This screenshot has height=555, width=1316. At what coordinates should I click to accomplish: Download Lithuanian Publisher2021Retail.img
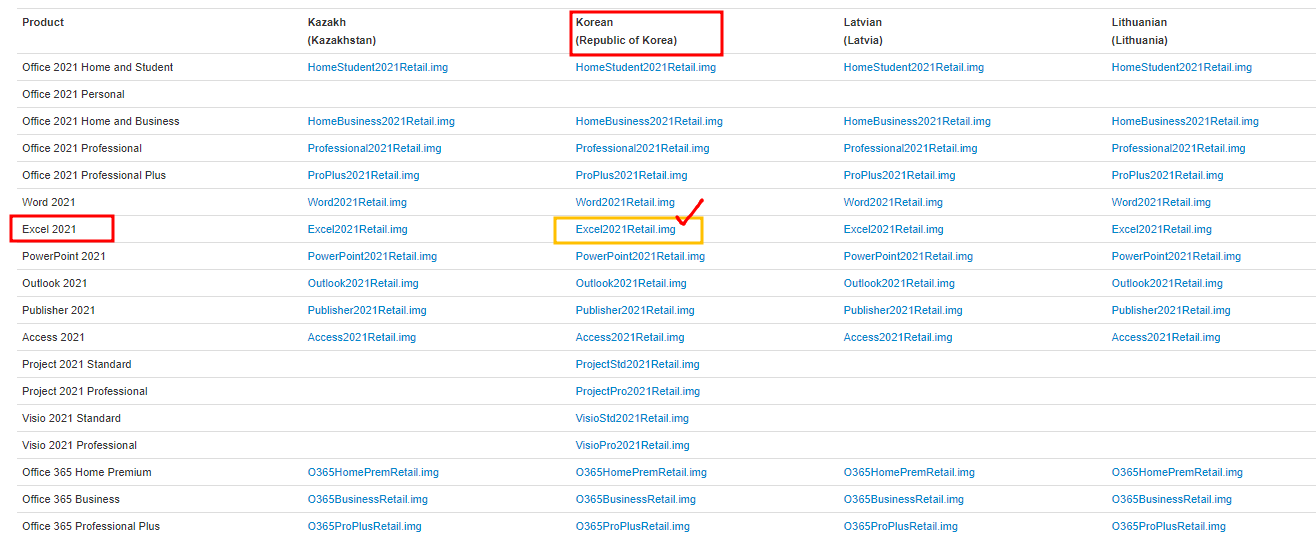(x=1171, y=310)
